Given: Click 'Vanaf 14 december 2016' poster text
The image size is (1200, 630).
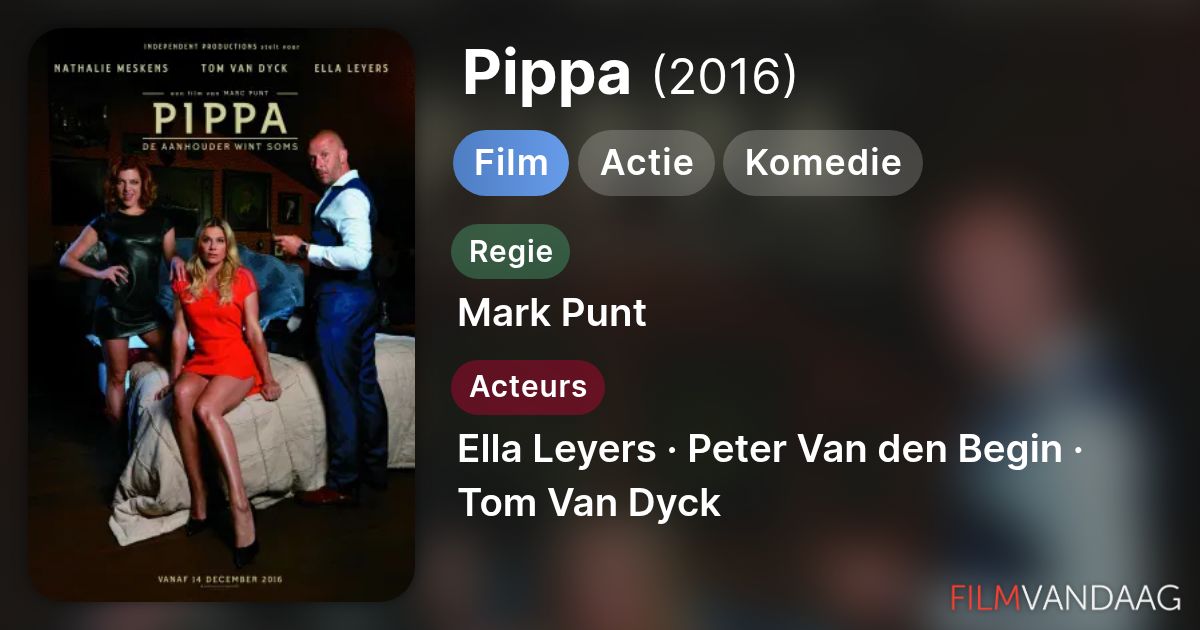Looking at the screenshot, I should (222, 579).
